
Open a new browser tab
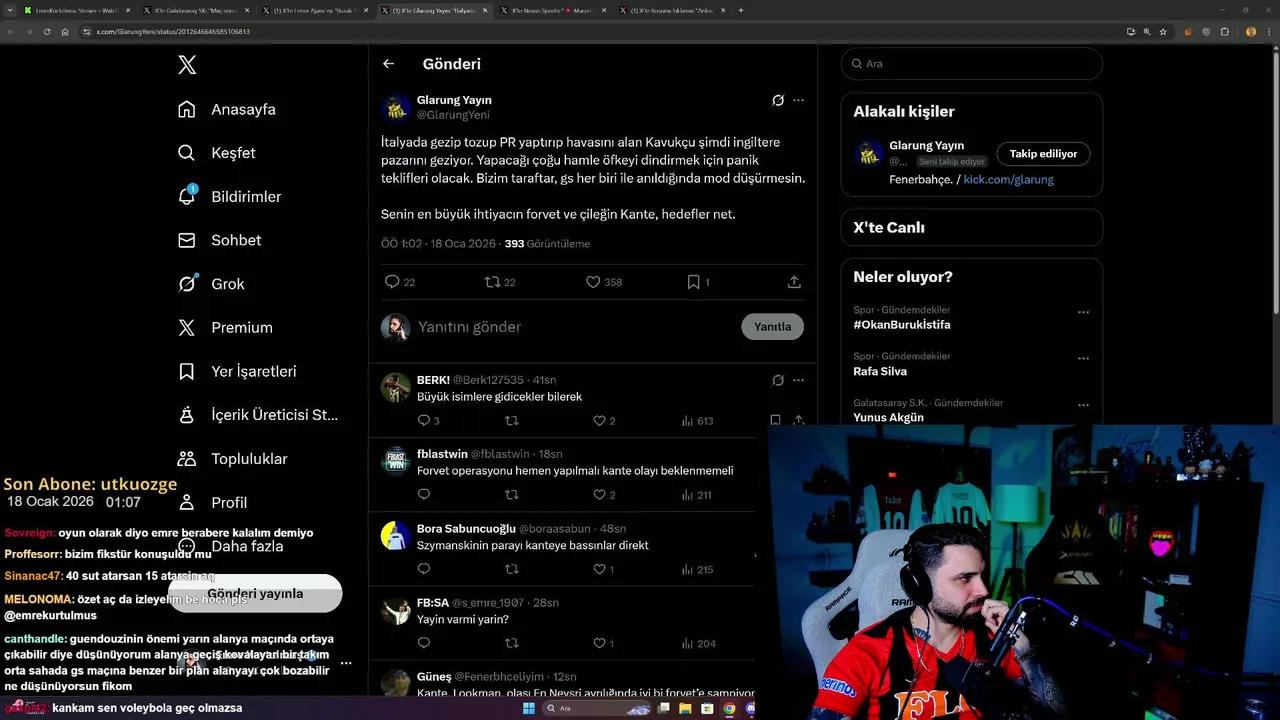740,10
